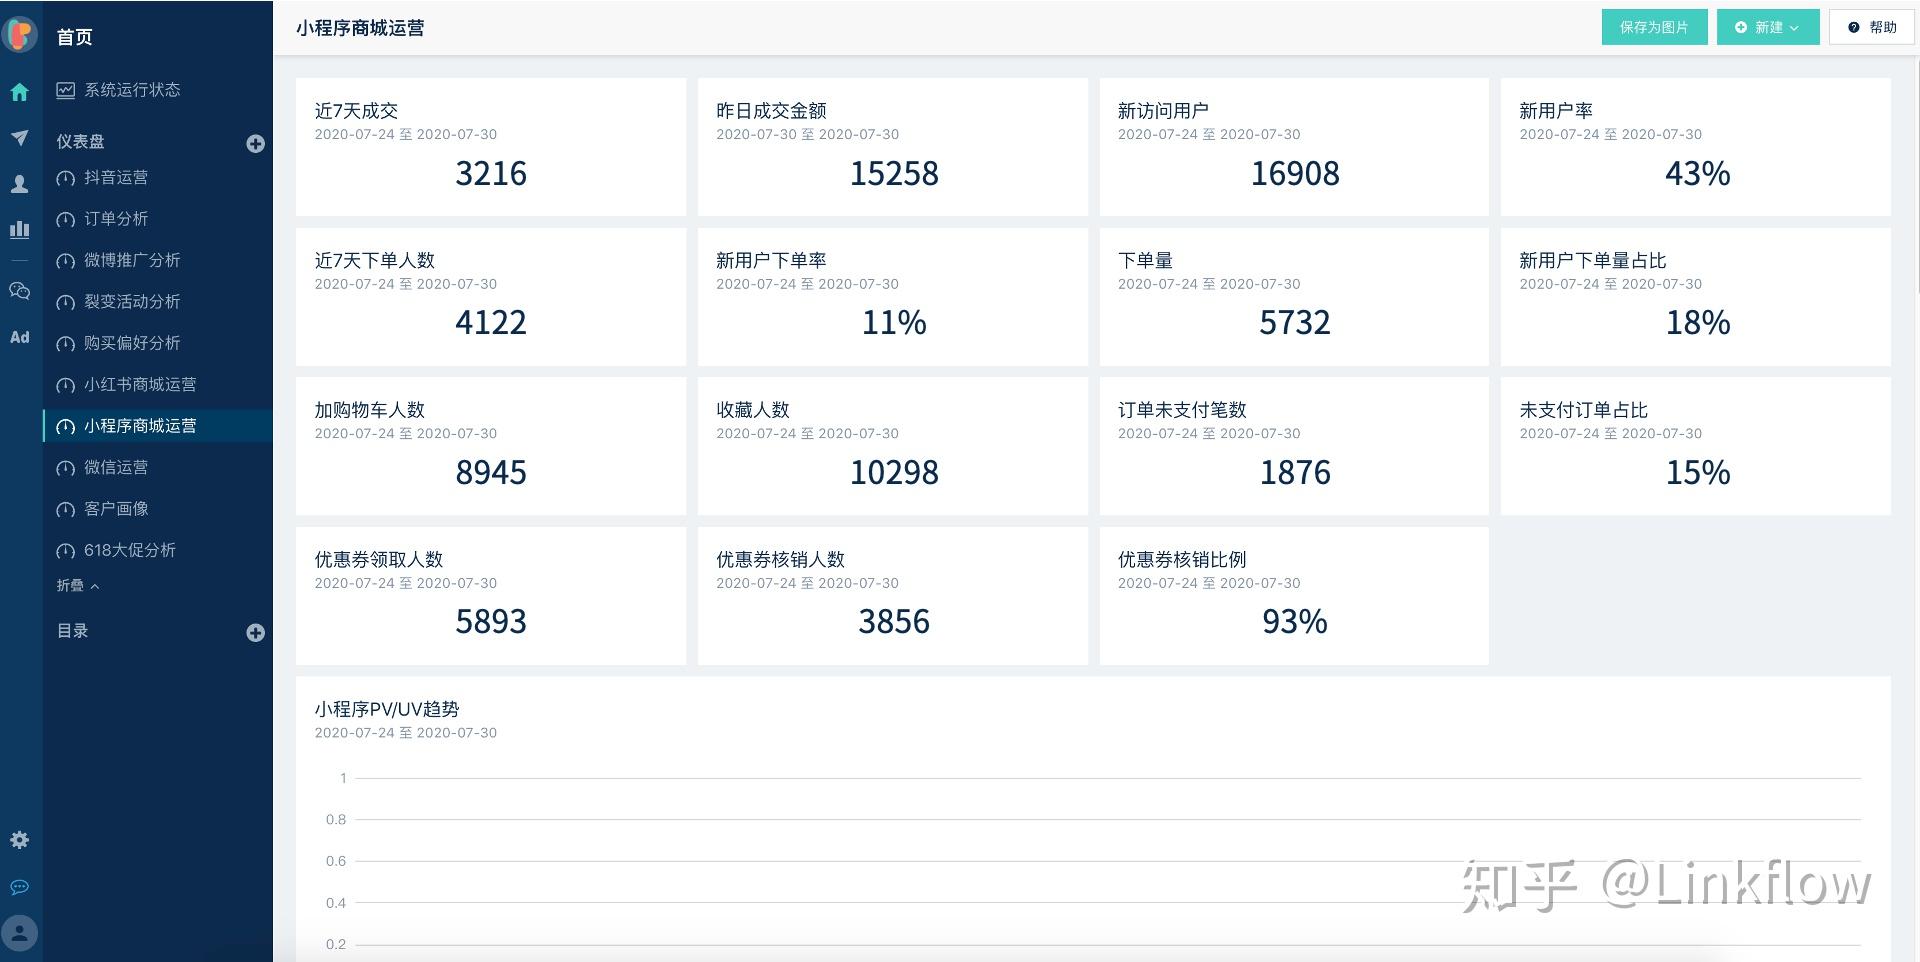The height and width of the screenshot is (962, 1920).
Task: Open the message support bubble icon
Action: pos(20,887)
